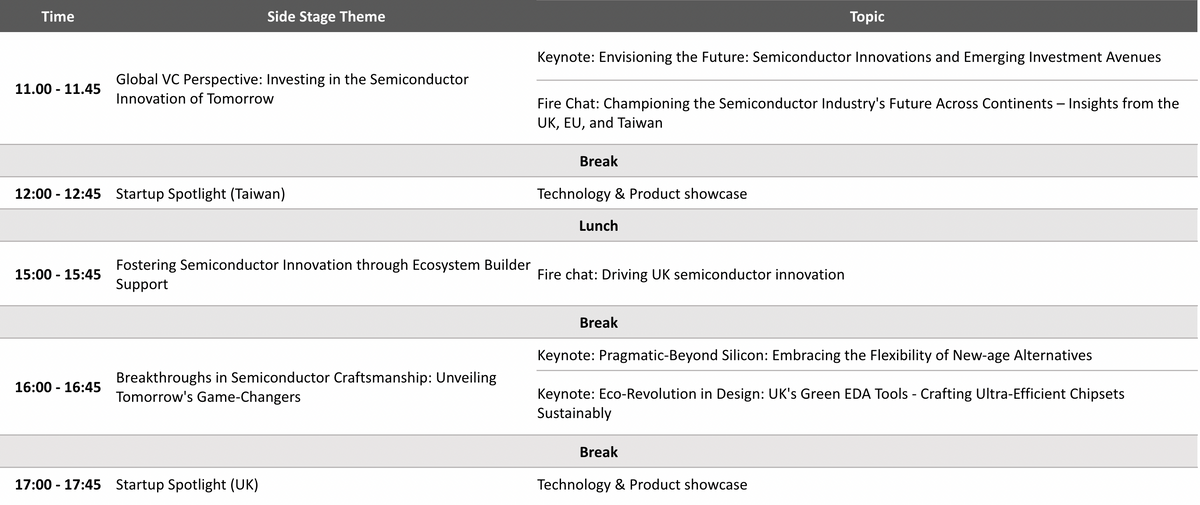Click the first Break row
This screenshot has width=1200, height=505.
[598, 161]
